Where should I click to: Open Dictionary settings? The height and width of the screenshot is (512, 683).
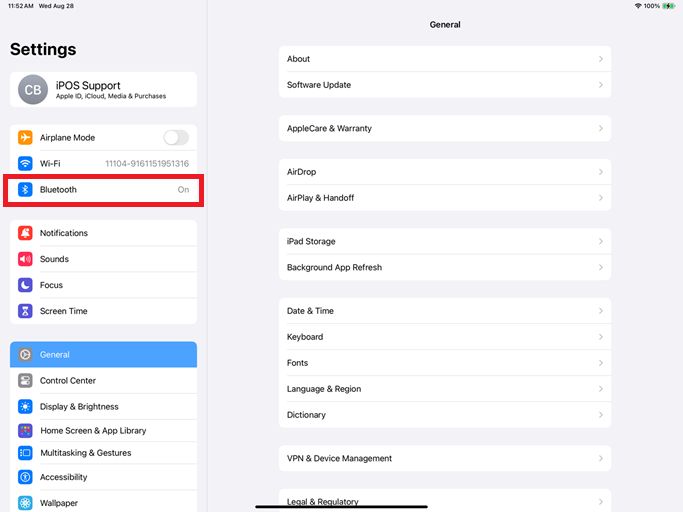(x=445, y=415)
